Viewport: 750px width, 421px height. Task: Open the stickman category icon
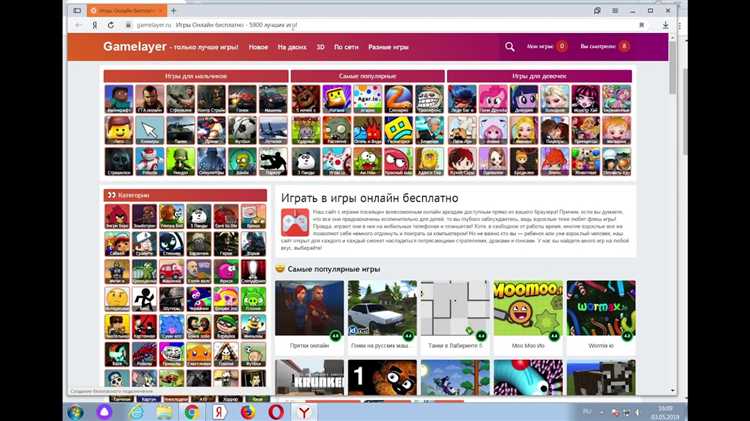click(144, 299)
